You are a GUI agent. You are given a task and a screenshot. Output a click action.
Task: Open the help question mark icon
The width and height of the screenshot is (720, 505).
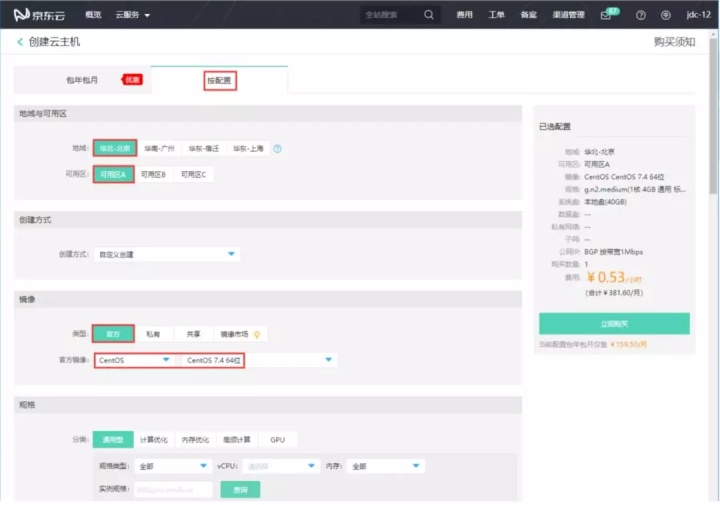(x=641, y=15)
